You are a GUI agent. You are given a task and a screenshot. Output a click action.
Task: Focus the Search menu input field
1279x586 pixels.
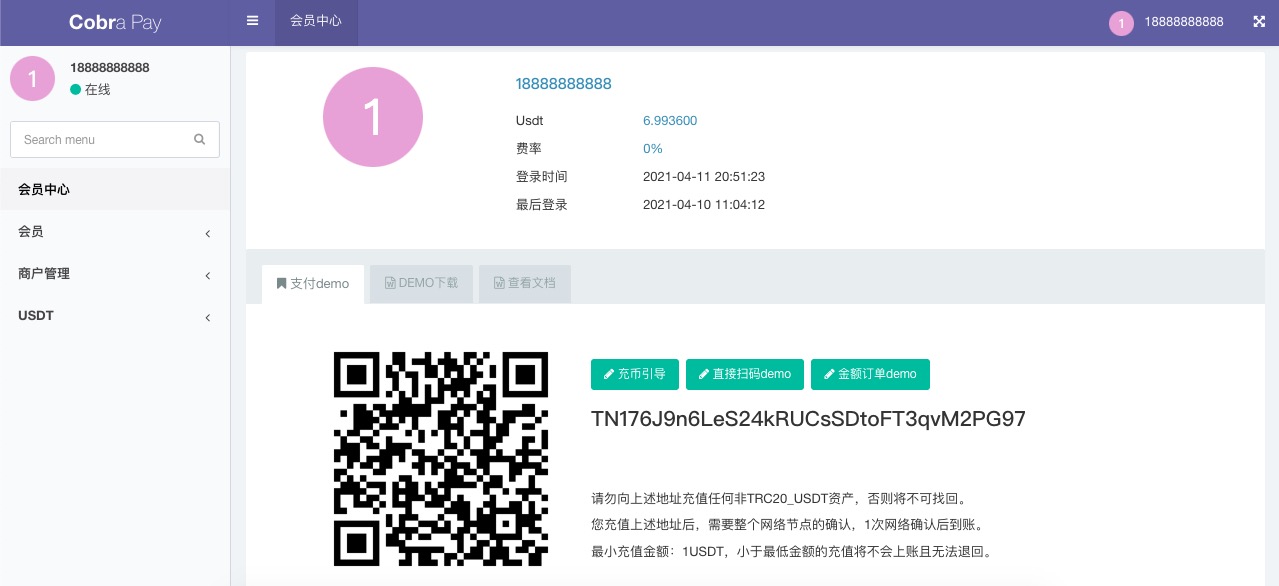(x=115, y=140)
